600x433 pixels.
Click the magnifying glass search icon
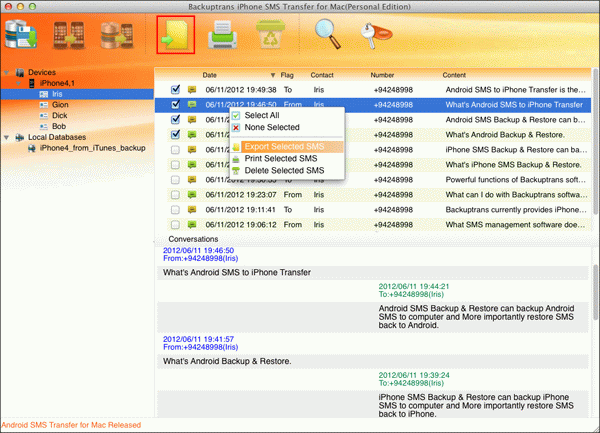point(328,34)
